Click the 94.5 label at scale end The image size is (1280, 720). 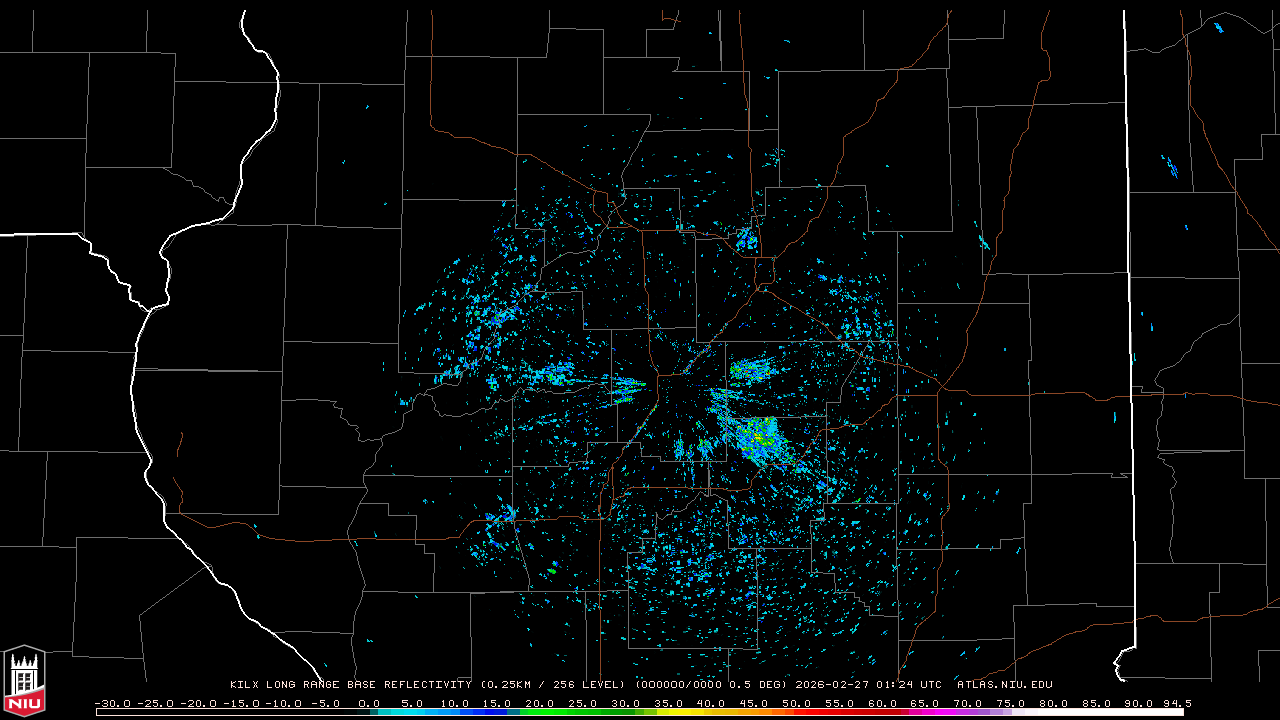tap(1176, 703)
